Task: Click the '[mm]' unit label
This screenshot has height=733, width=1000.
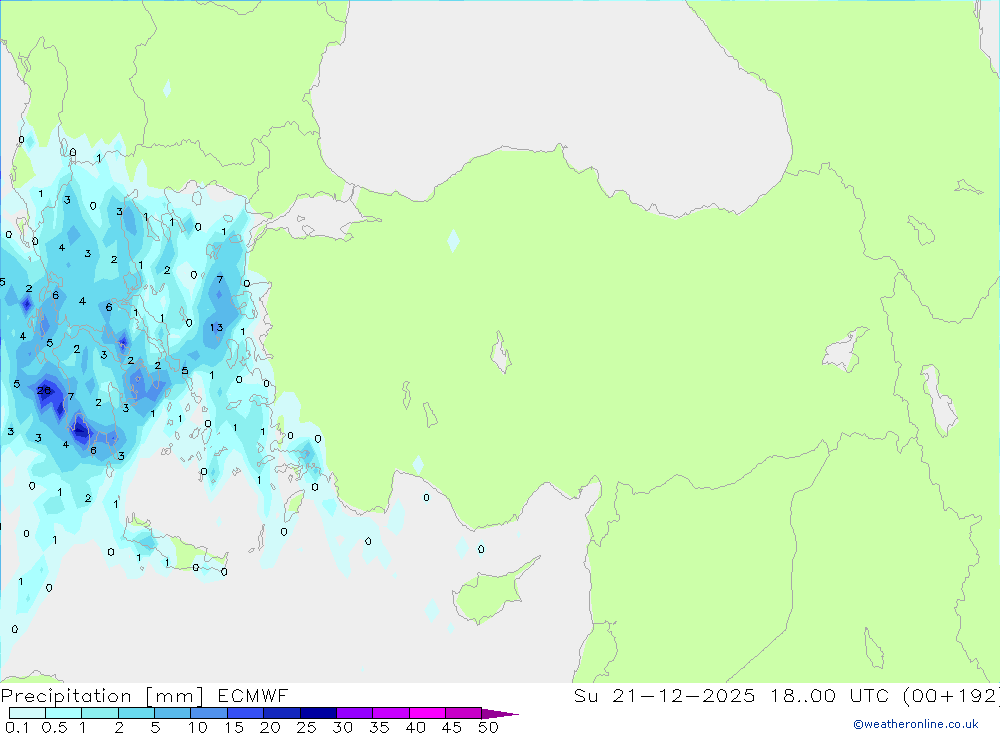Action: pos(175,696)
